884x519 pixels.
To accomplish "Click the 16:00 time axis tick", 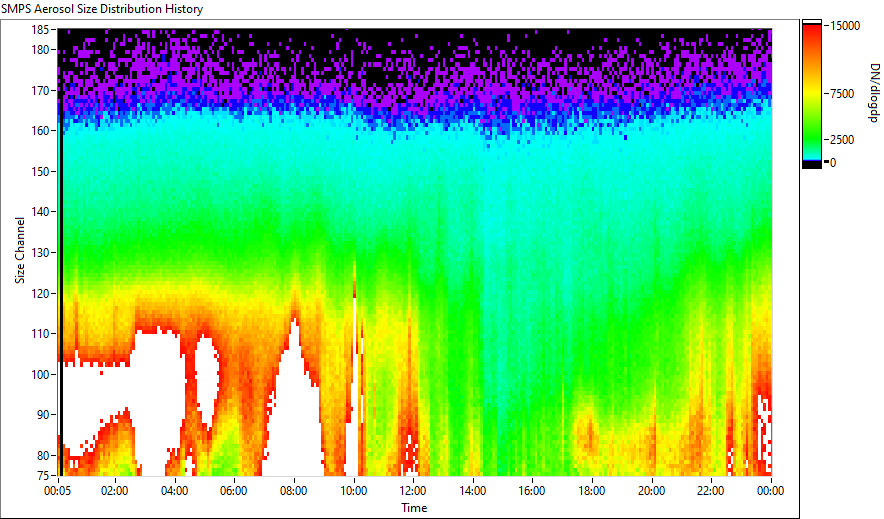I will click(532, 491).
